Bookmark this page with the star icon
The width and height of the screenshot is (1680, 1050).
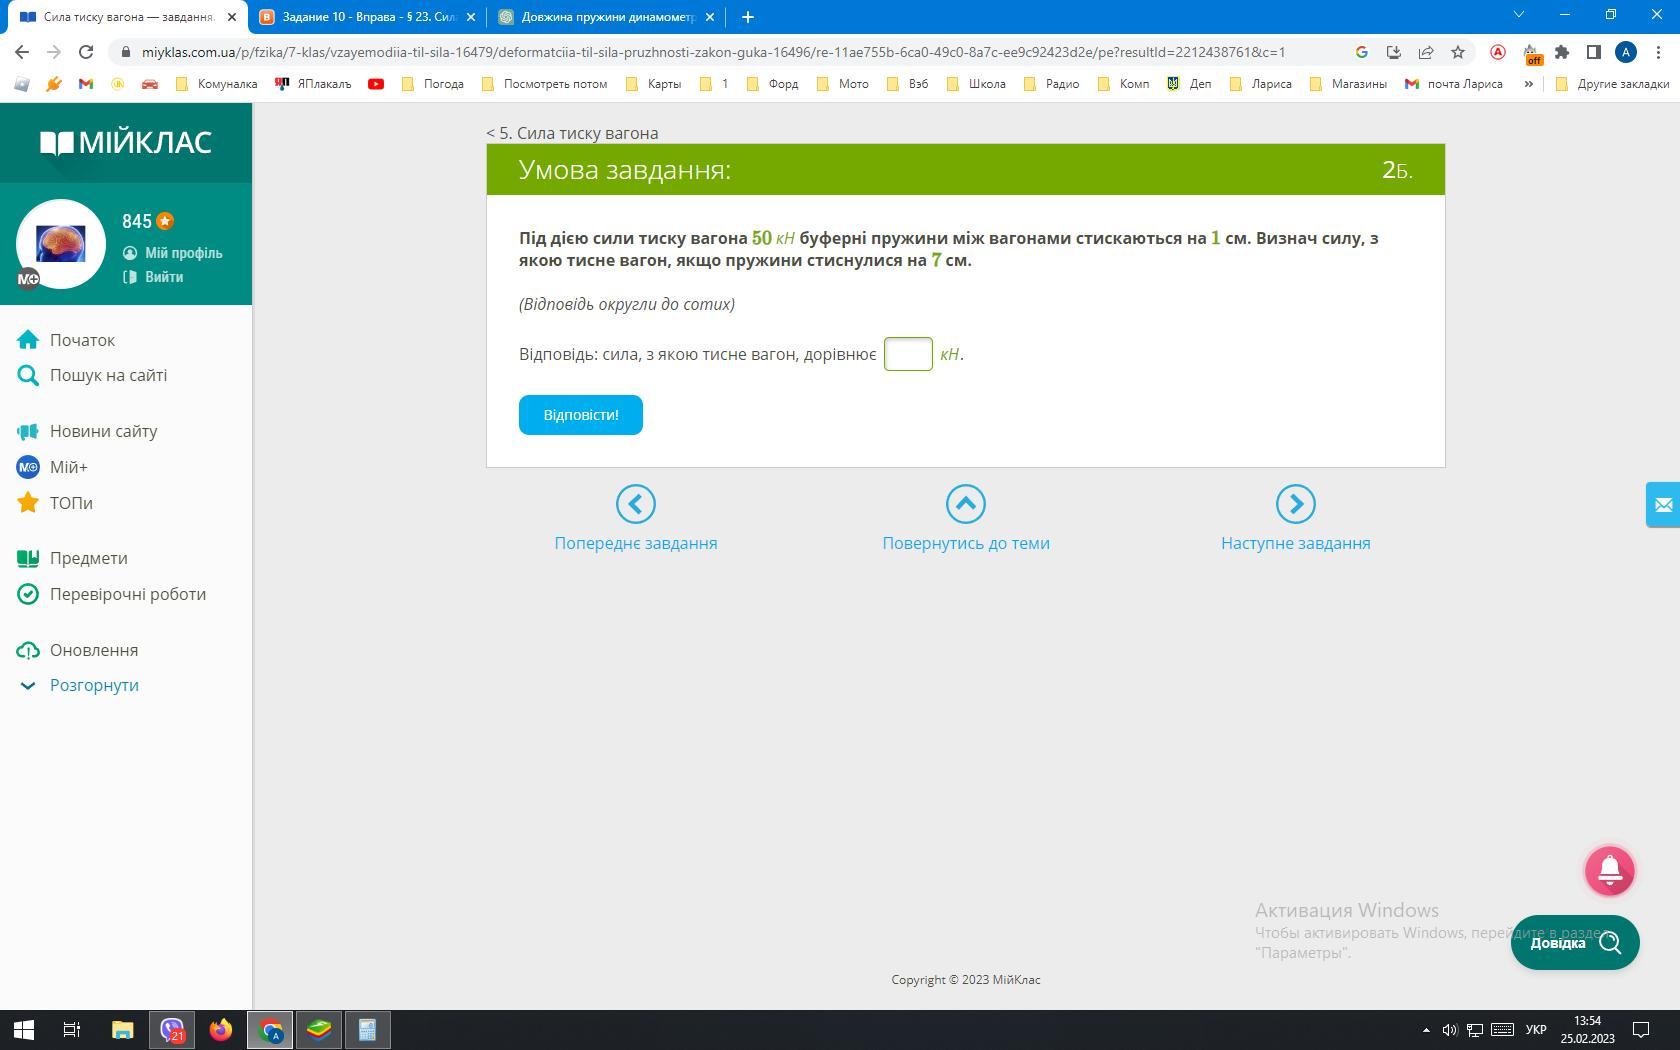[1458, 52]
